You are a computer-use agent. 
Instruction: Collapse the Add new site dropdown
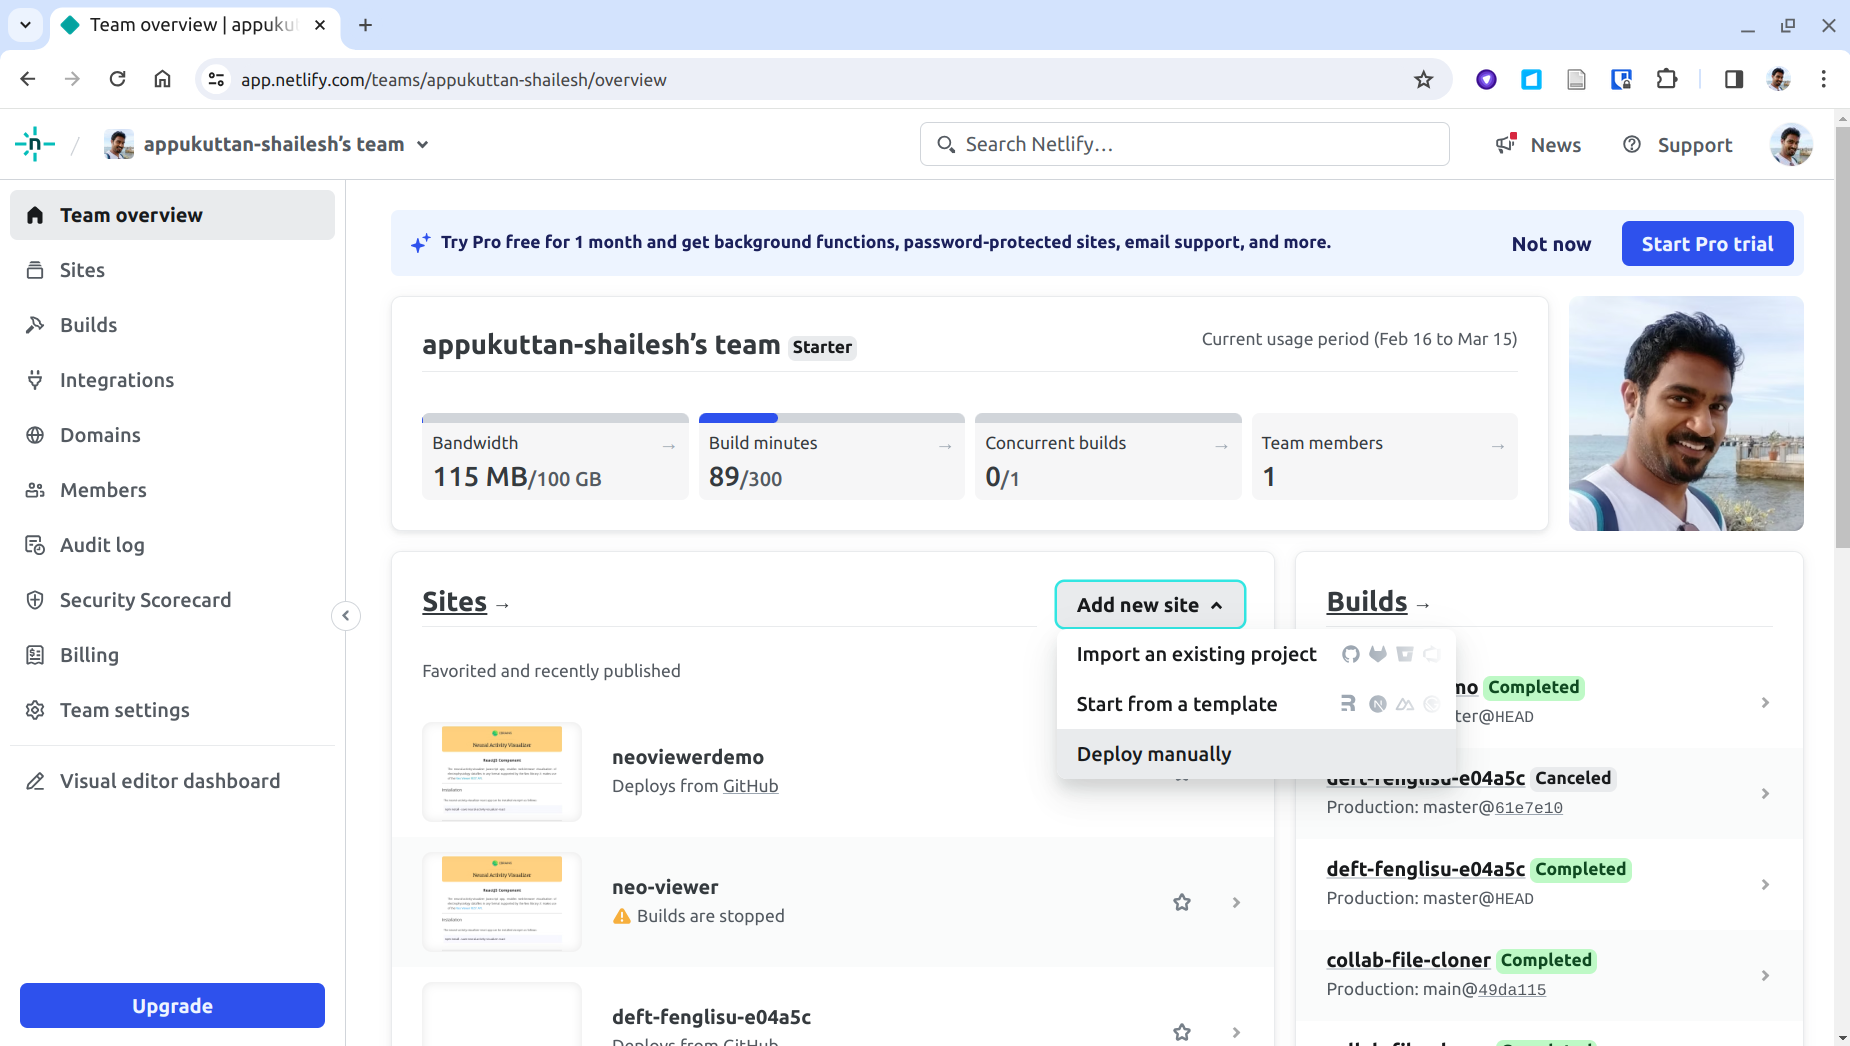[1149, 604]
